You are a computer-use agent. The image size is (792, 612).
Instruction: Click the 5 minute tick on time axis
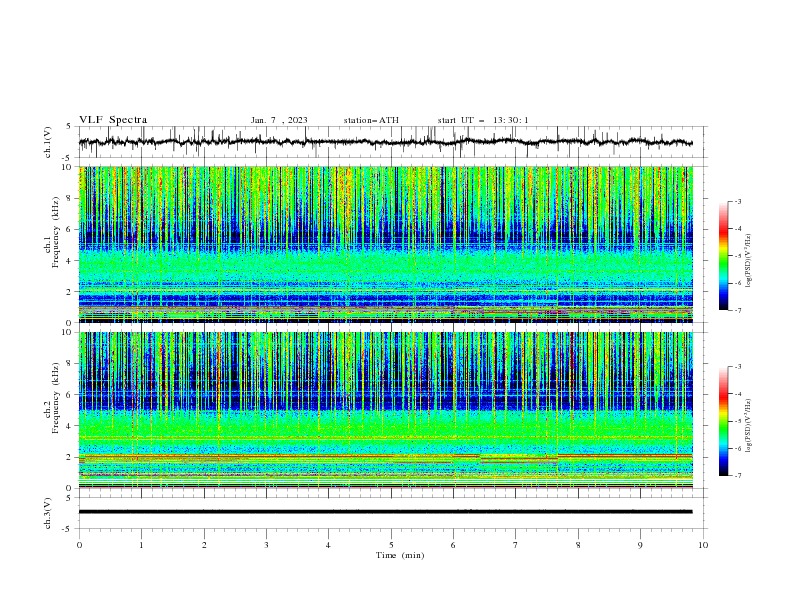pyautogui.click(x=391, y=545)
